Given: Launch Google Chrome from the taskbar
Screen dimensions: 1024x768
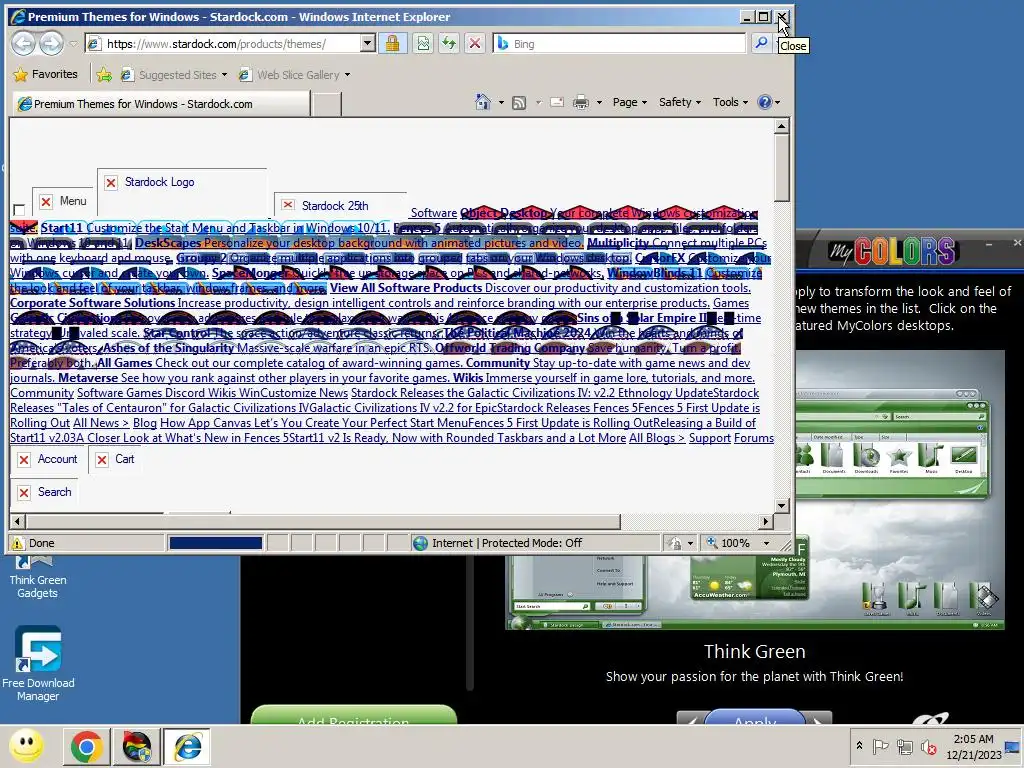Looking at the screenshot, I should click(x=86, y=746).
